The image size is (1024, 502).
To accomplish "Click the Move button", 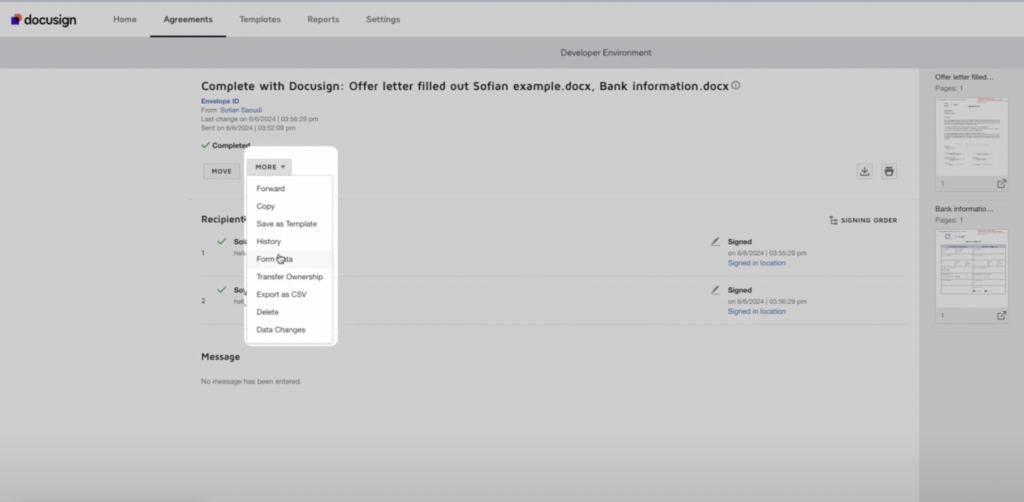I will tap(221, 171).
